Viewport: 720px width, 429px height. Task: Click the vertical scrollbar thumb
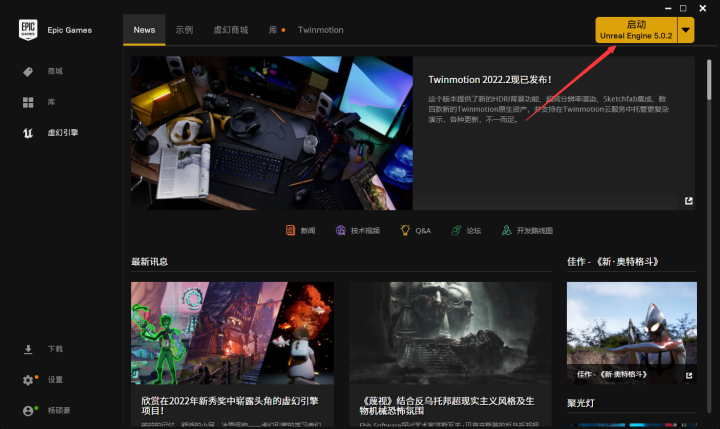[x=709, y=79]
